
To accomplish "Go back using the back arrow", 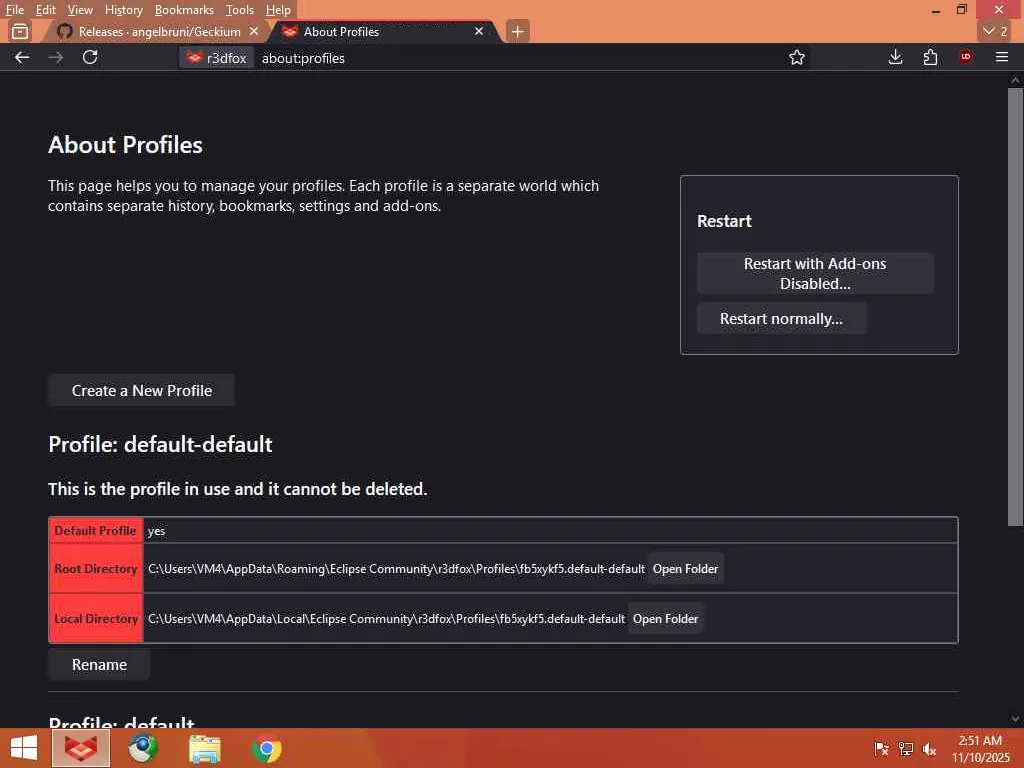I will [x=22, y=57].
